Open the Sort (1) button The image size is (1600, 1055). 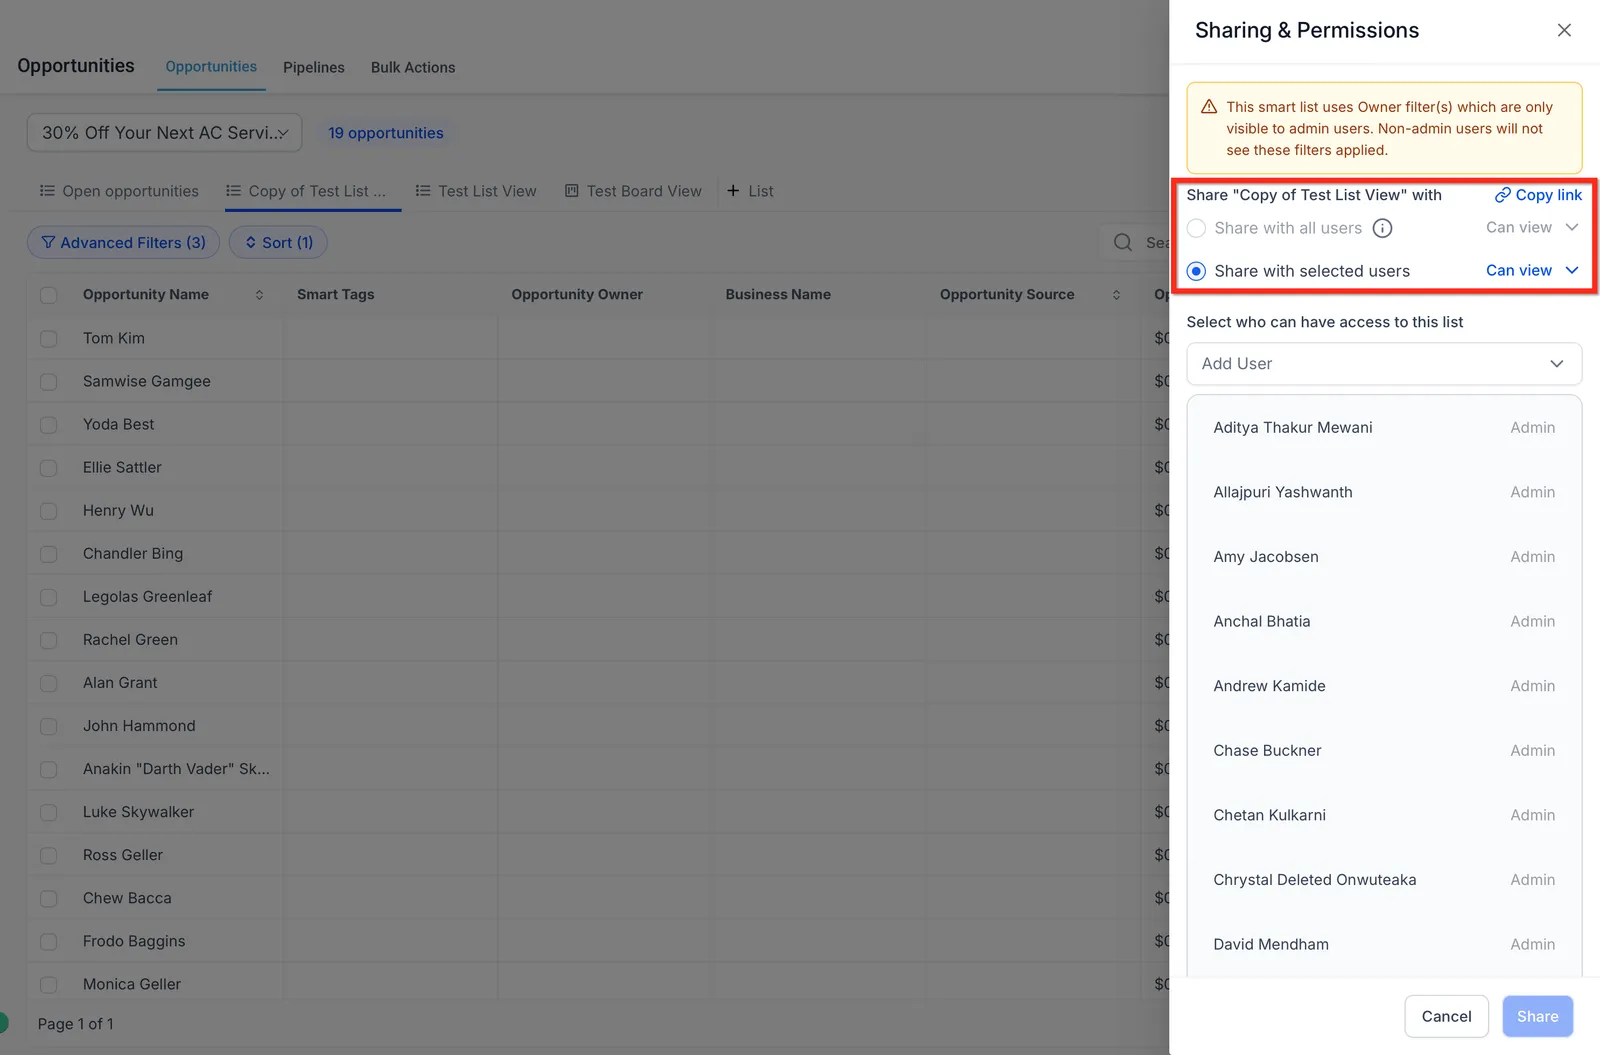coord(278,242)
